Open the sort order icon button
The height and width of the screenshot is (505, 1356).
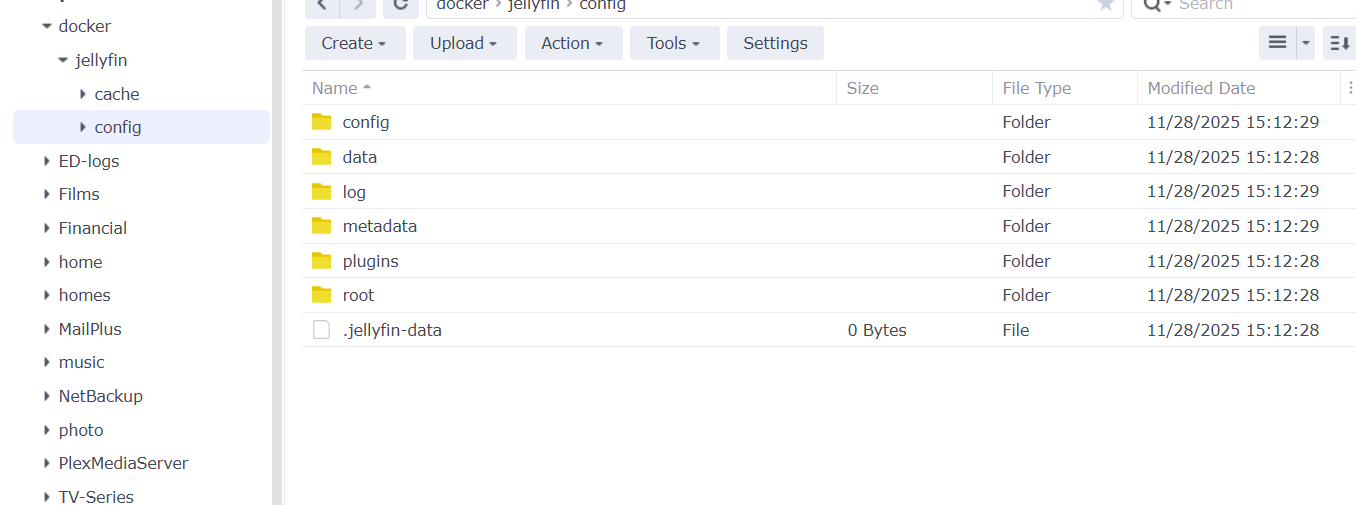[x=1338, y=43]
